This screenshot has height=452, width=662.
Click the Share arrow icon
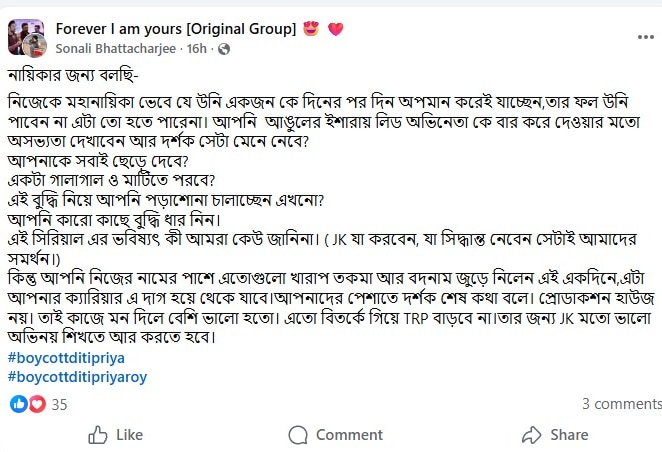[531, 435]
